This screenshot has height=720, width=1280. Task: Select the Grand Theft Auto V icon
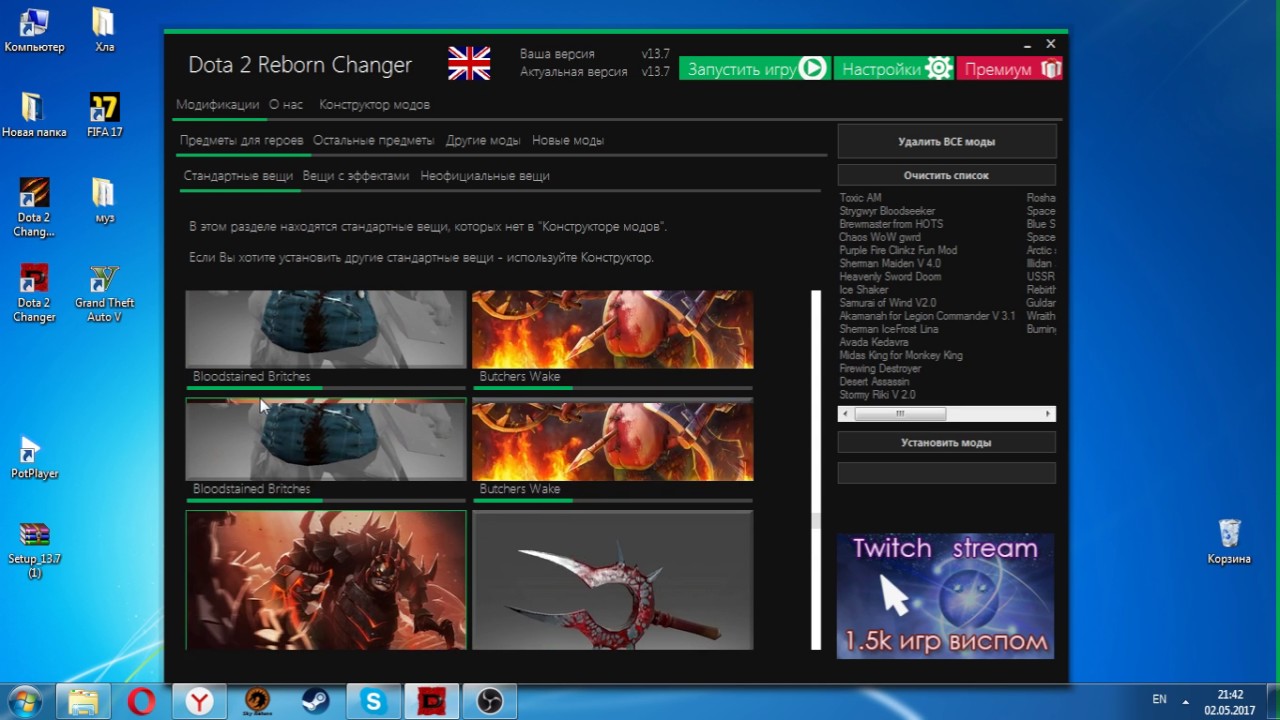coord(104,293)
